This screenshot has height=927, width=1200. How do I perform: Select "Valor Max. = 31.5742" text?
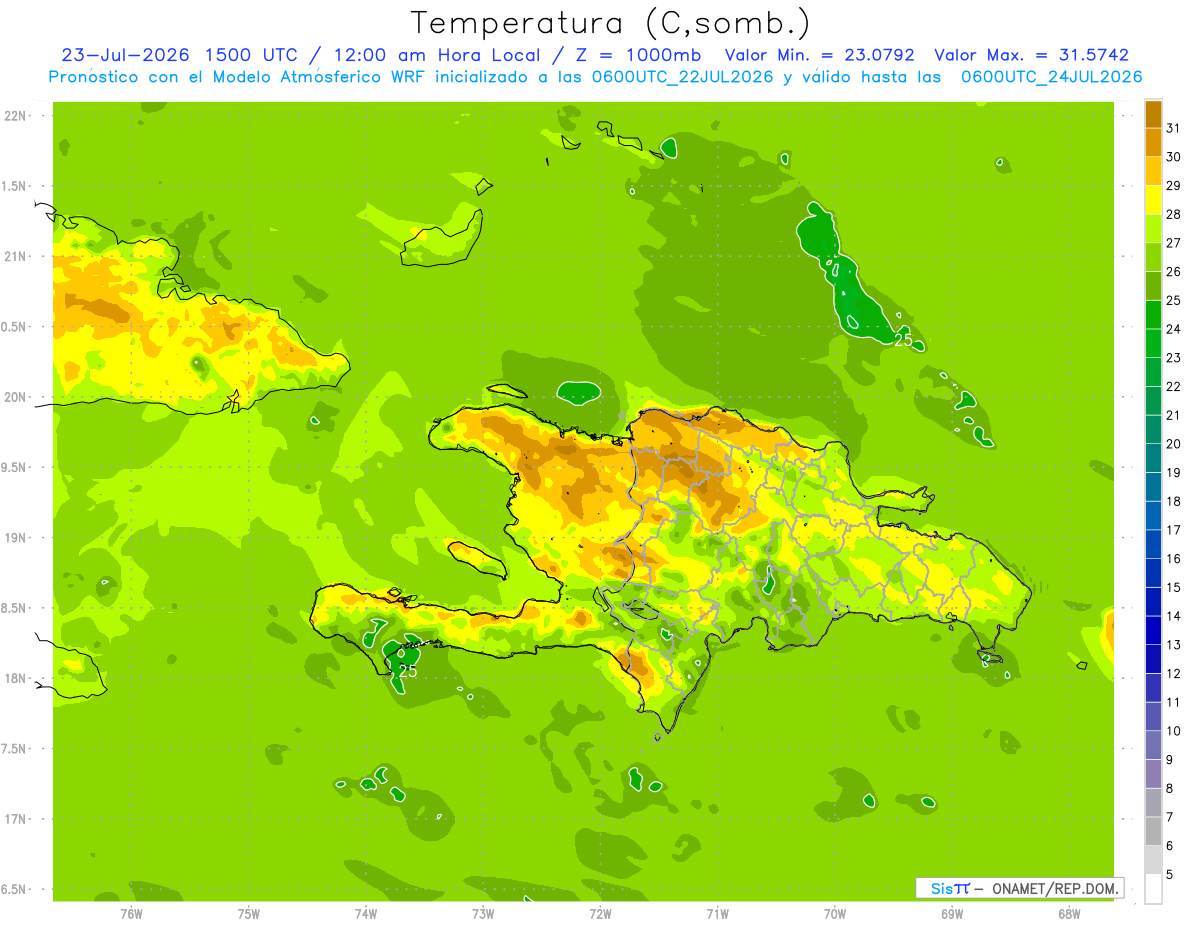pyautogui.click(x=1031, y=55)
